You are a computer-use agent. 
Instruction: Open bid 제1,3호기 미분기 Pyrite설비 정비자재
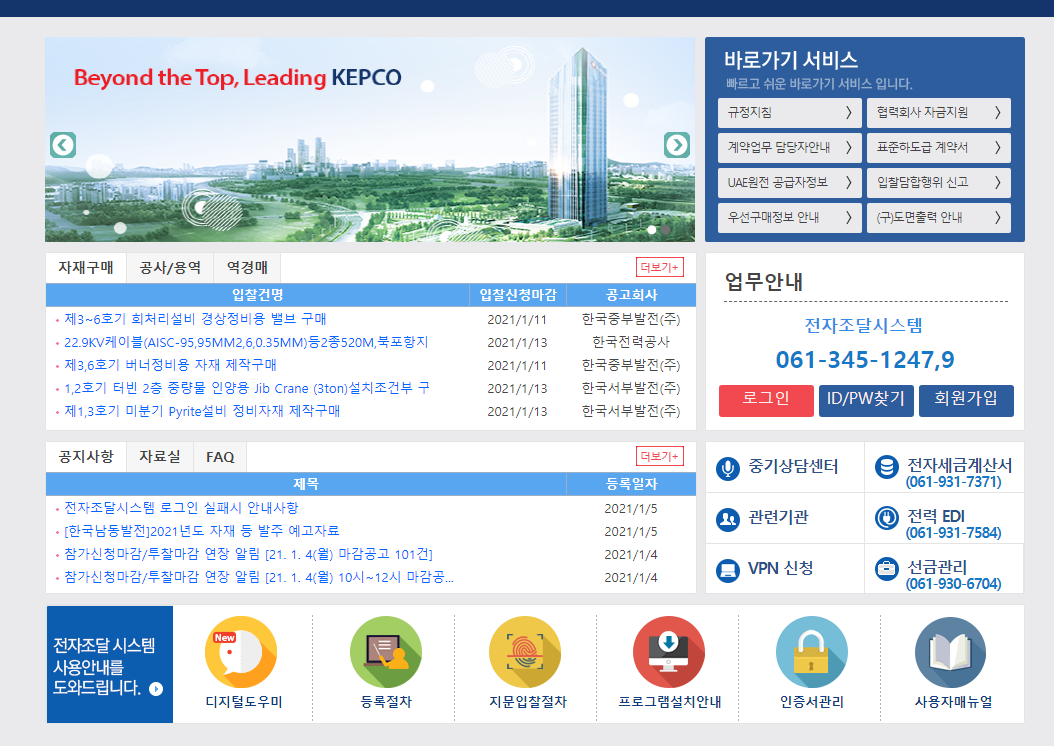pyautogui.click(x=202, y=411)
